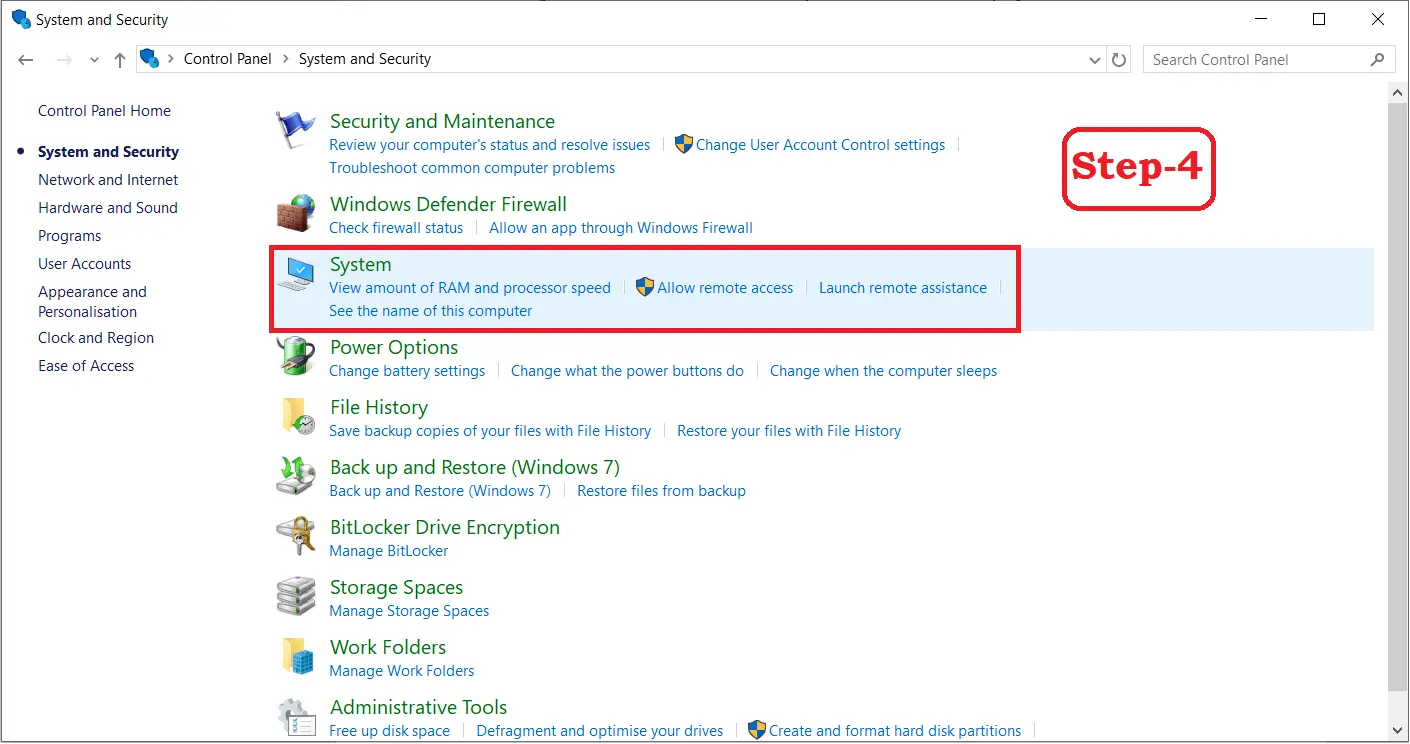Click Review your computer's status link
Viewport: 1410px width, 744px height.
[x=490, y=145]
